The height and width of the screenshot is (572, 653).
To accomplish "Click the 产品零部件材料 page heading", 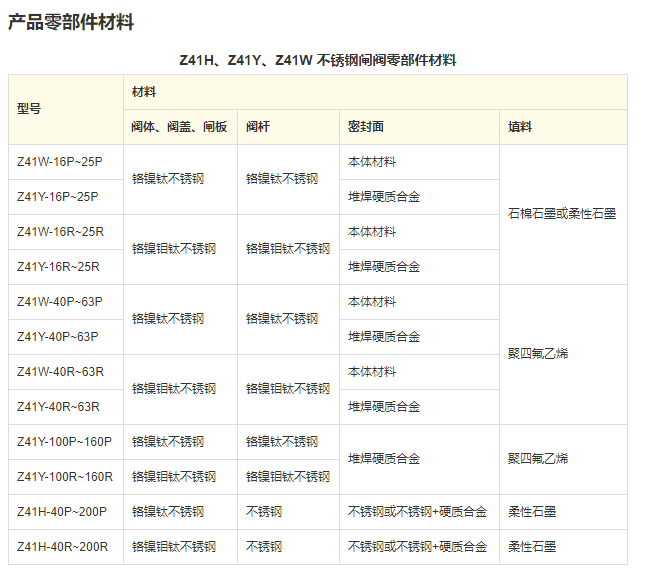I will click(x=71, y=22).
